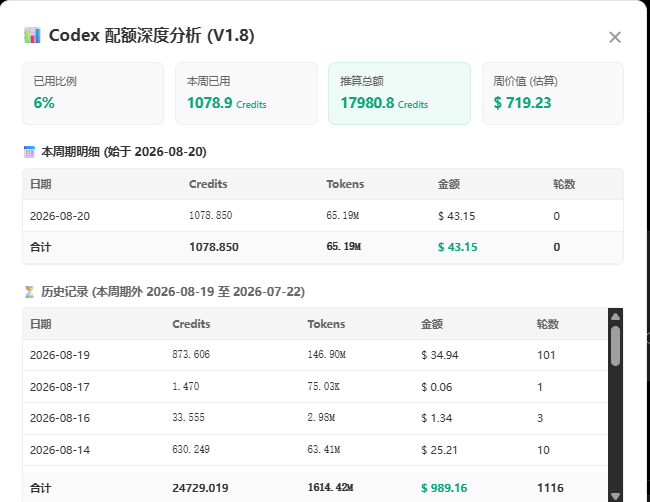The image size is (650, 502).
Task: Click credits value 1078.850 in 2026-08-20 row
Action: click(211, 216)
